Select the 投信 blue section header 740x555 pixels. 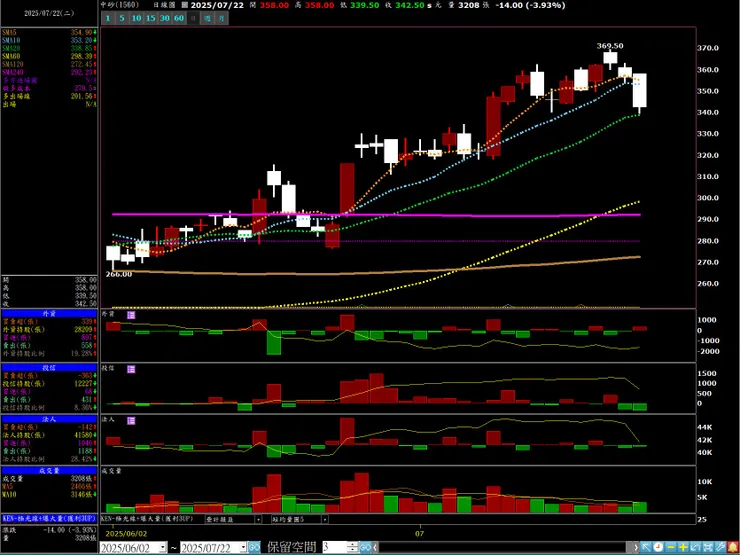click(49, 368)
